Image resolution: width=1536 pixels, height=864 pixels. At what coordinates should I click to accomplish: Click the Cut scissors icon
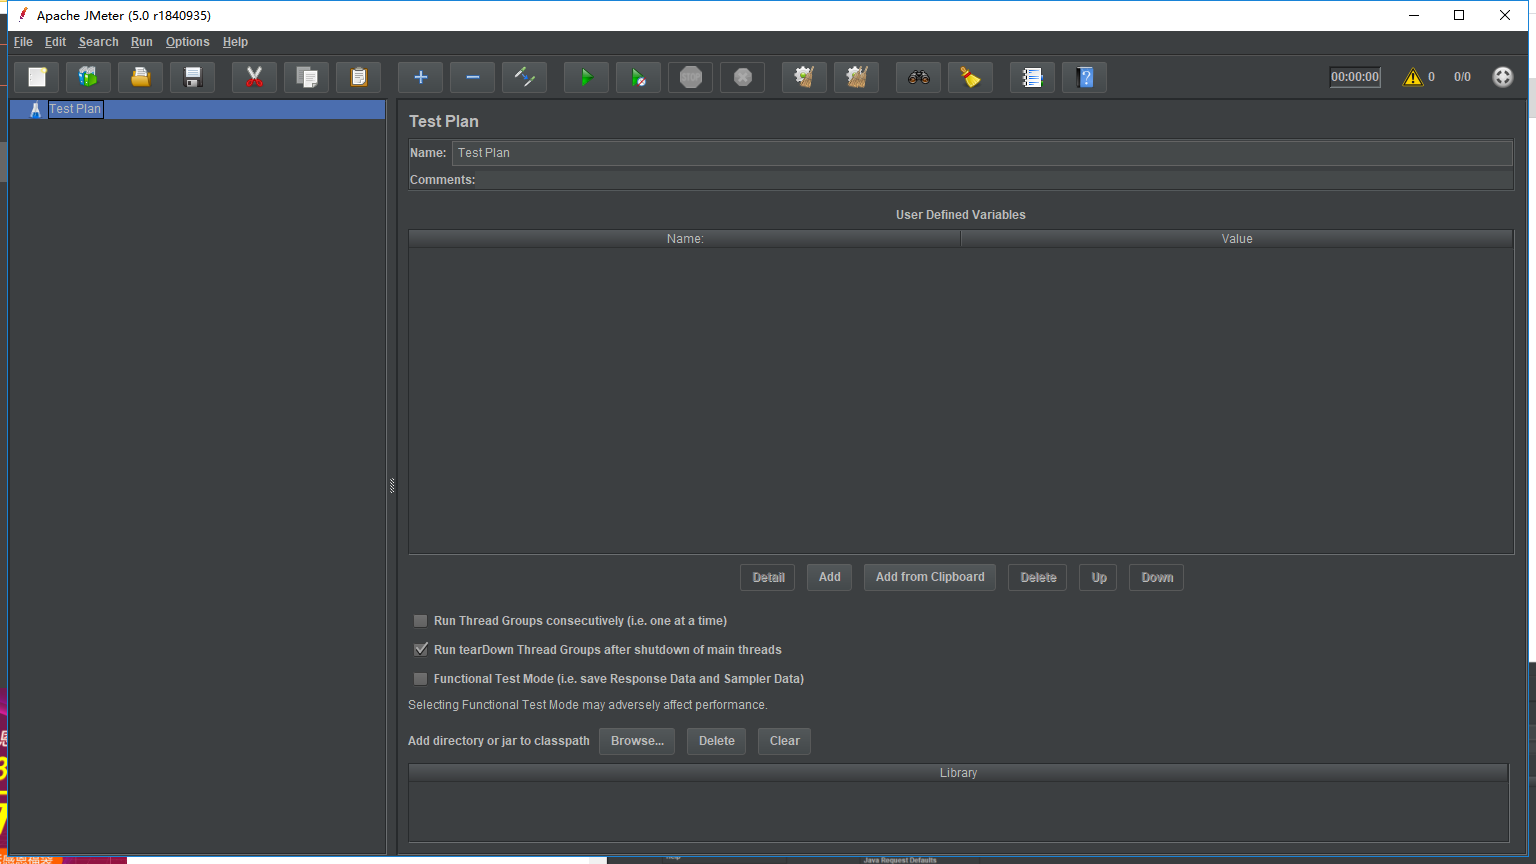(x=254, y=77)
